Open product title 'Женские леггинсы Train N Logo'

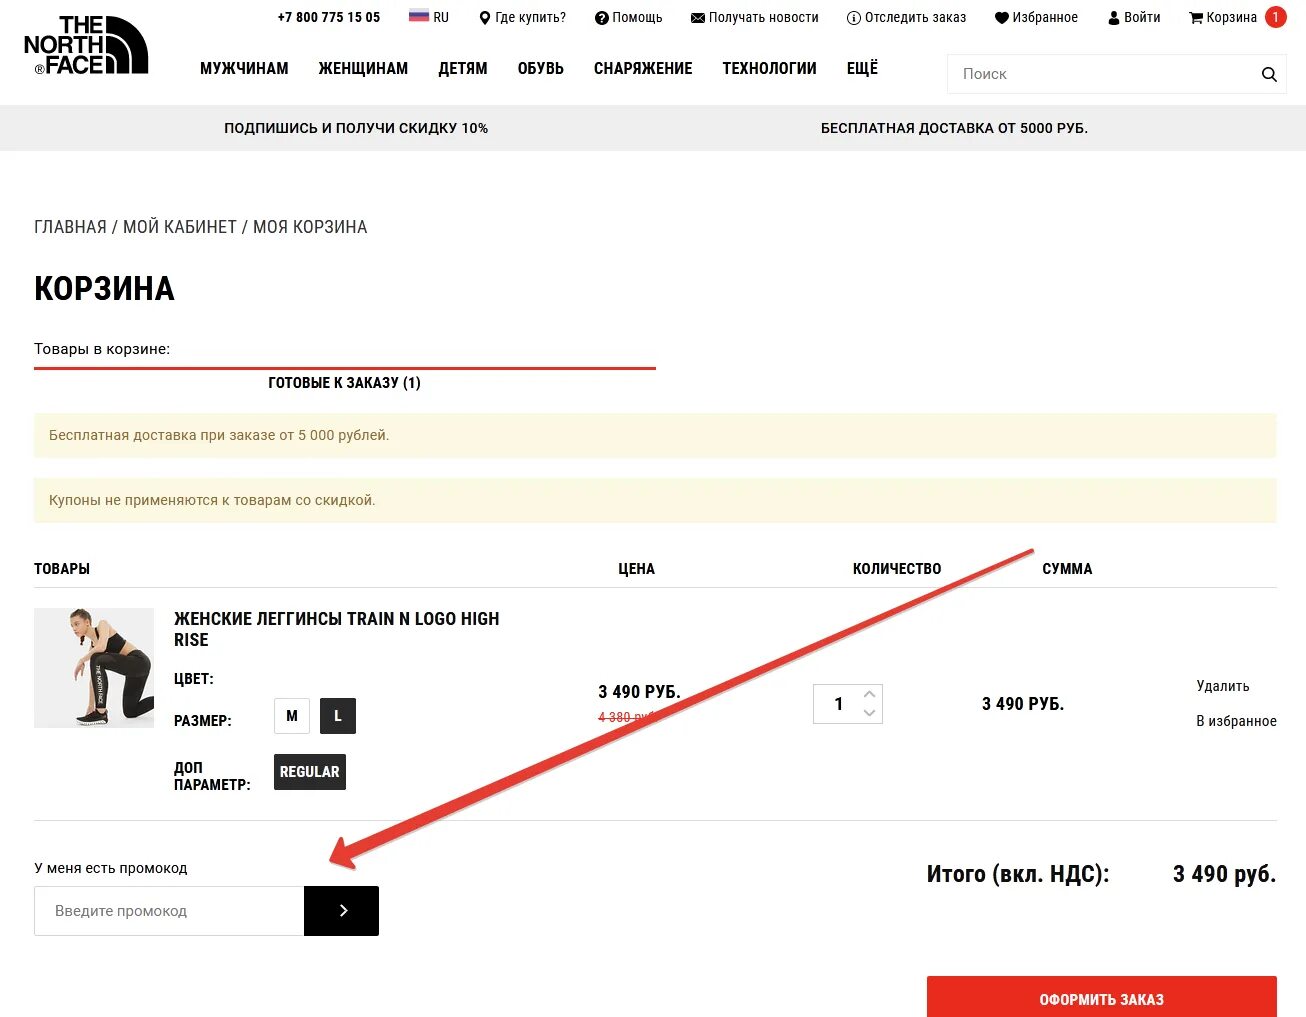coord(336,629)
